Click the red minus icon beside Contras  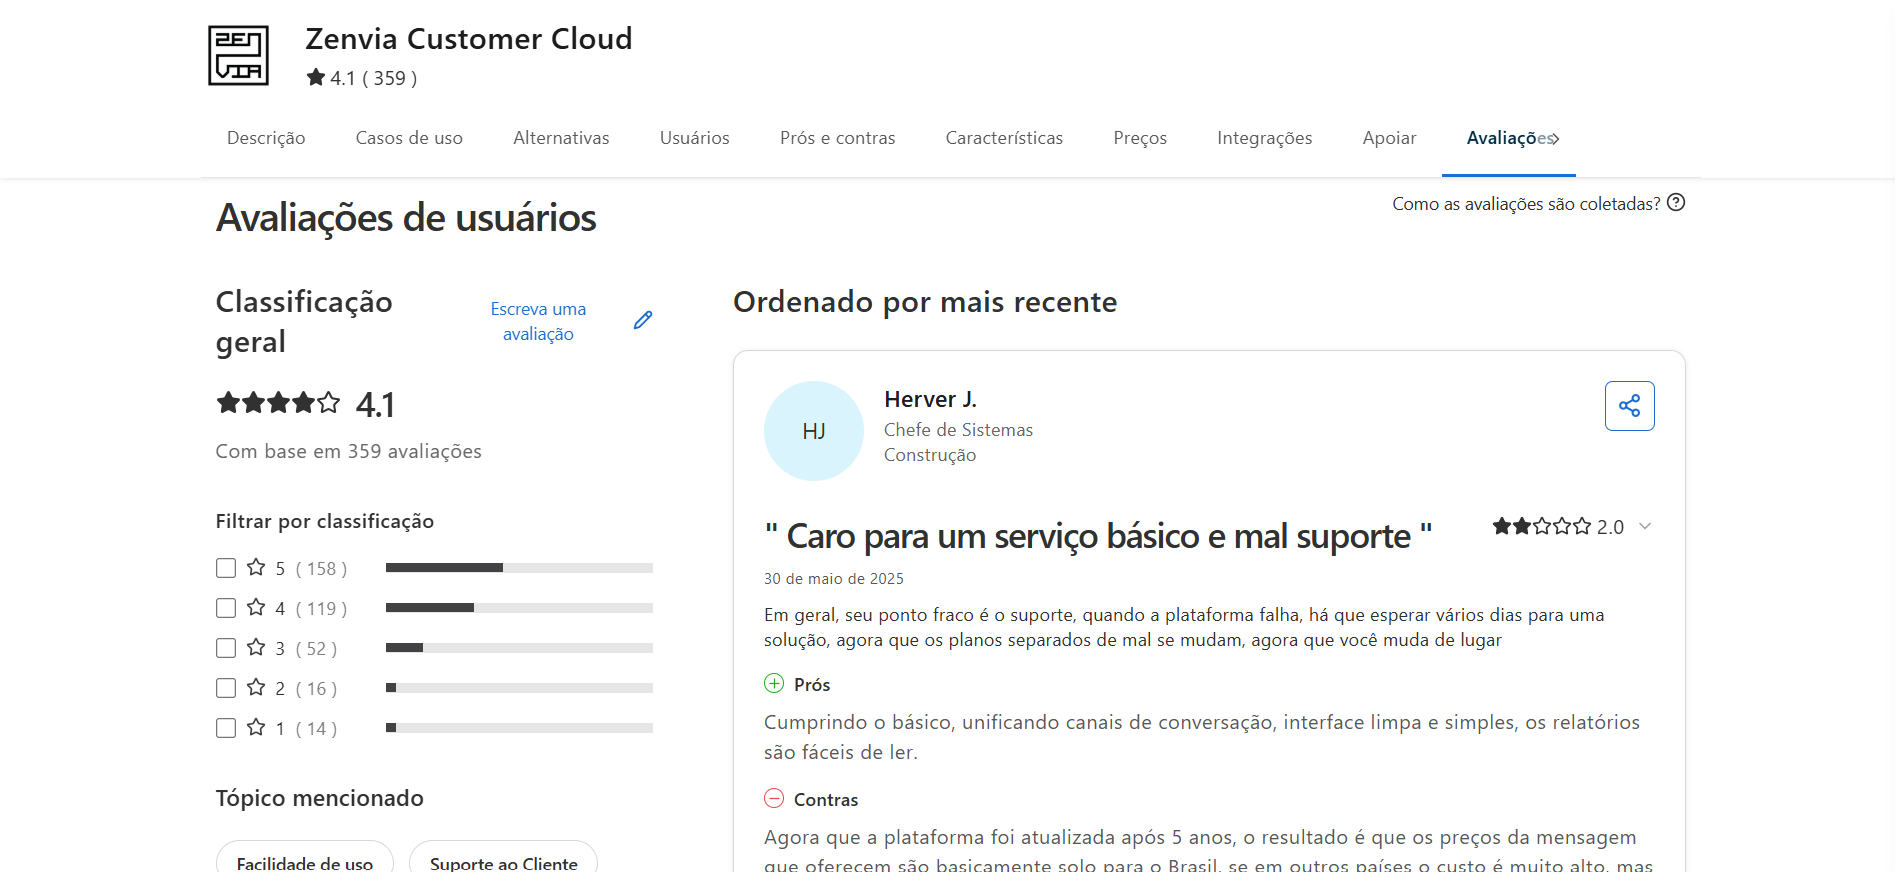(x=774, y=798)
